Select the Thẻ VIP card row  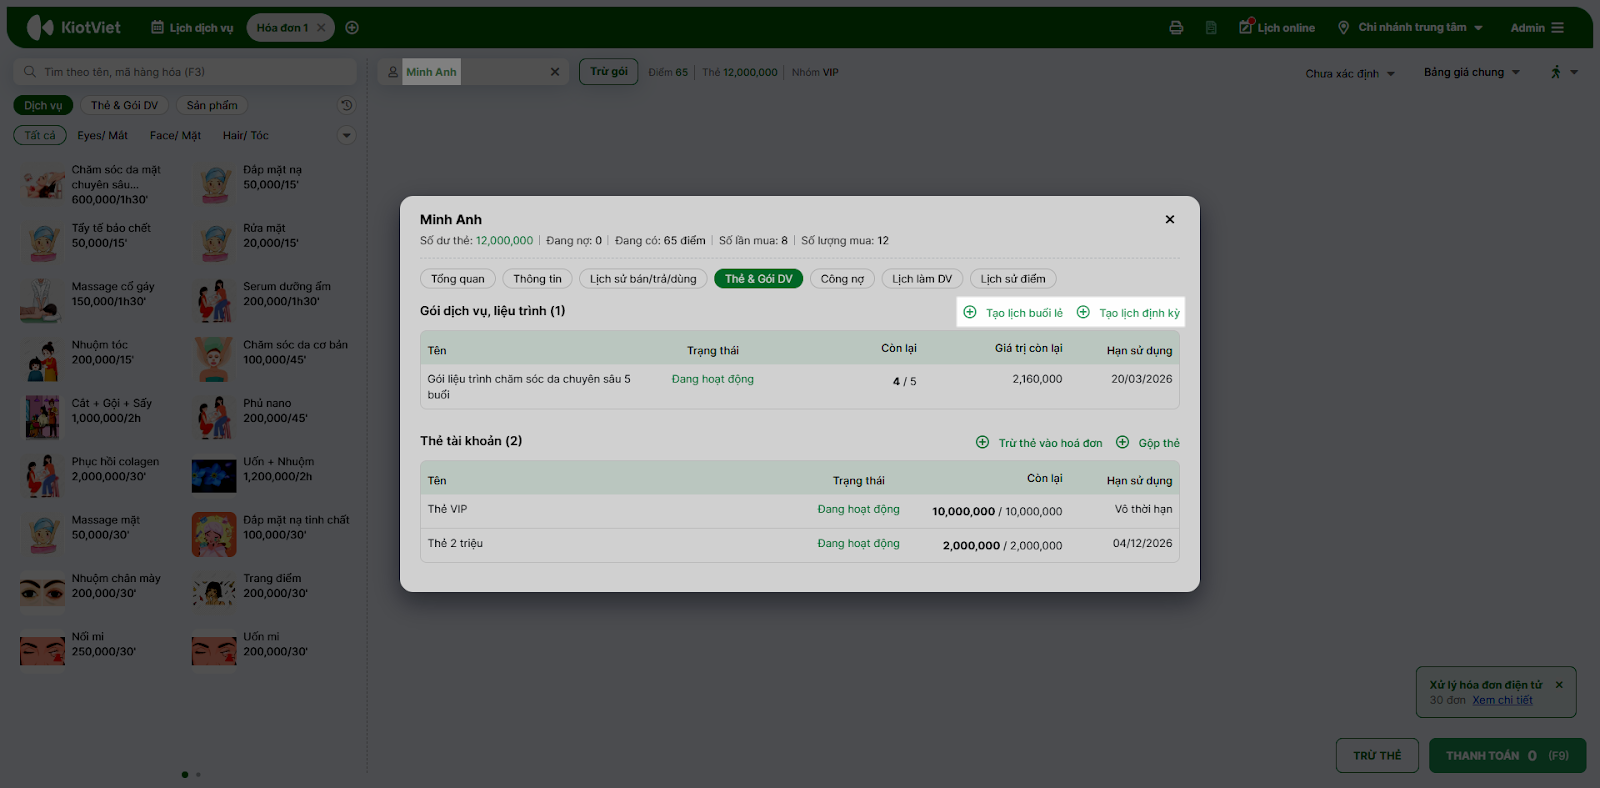[x=800, y=511]
